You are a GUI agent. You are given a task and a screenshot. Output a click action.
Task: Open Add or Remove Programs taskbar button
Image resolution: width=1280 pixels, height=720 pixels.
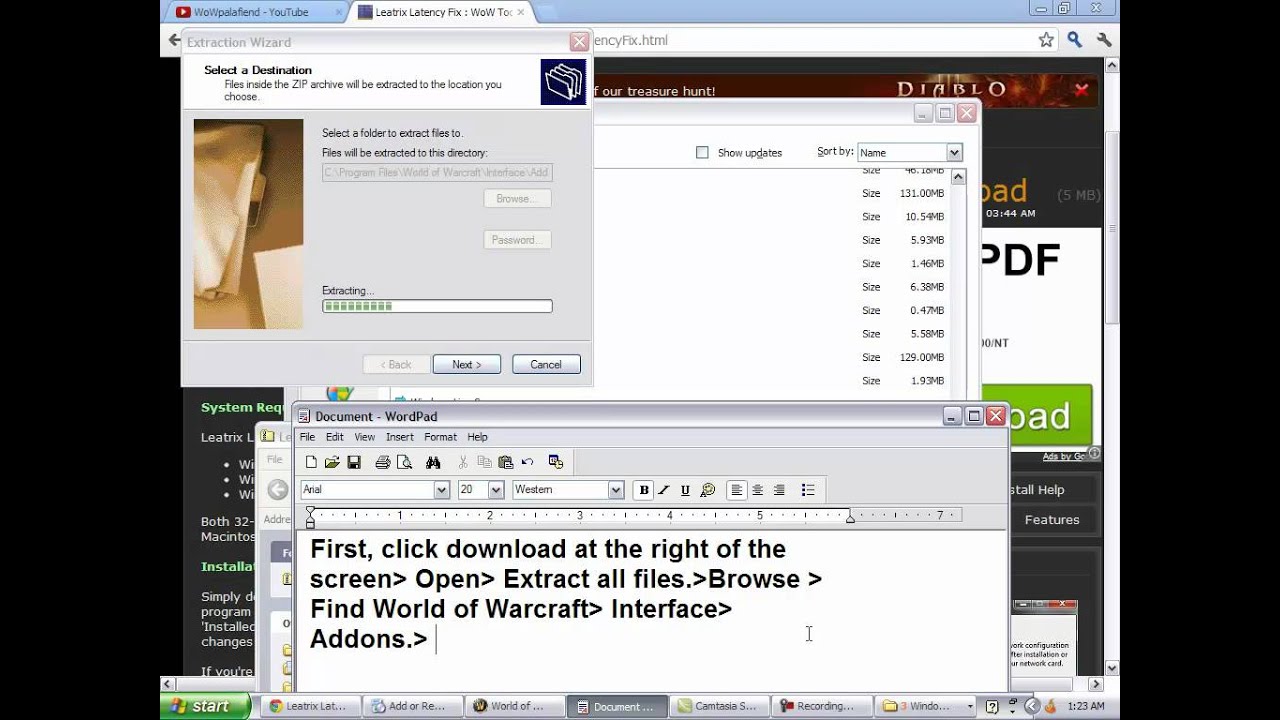pyautogui.click(x=412, y=706)
